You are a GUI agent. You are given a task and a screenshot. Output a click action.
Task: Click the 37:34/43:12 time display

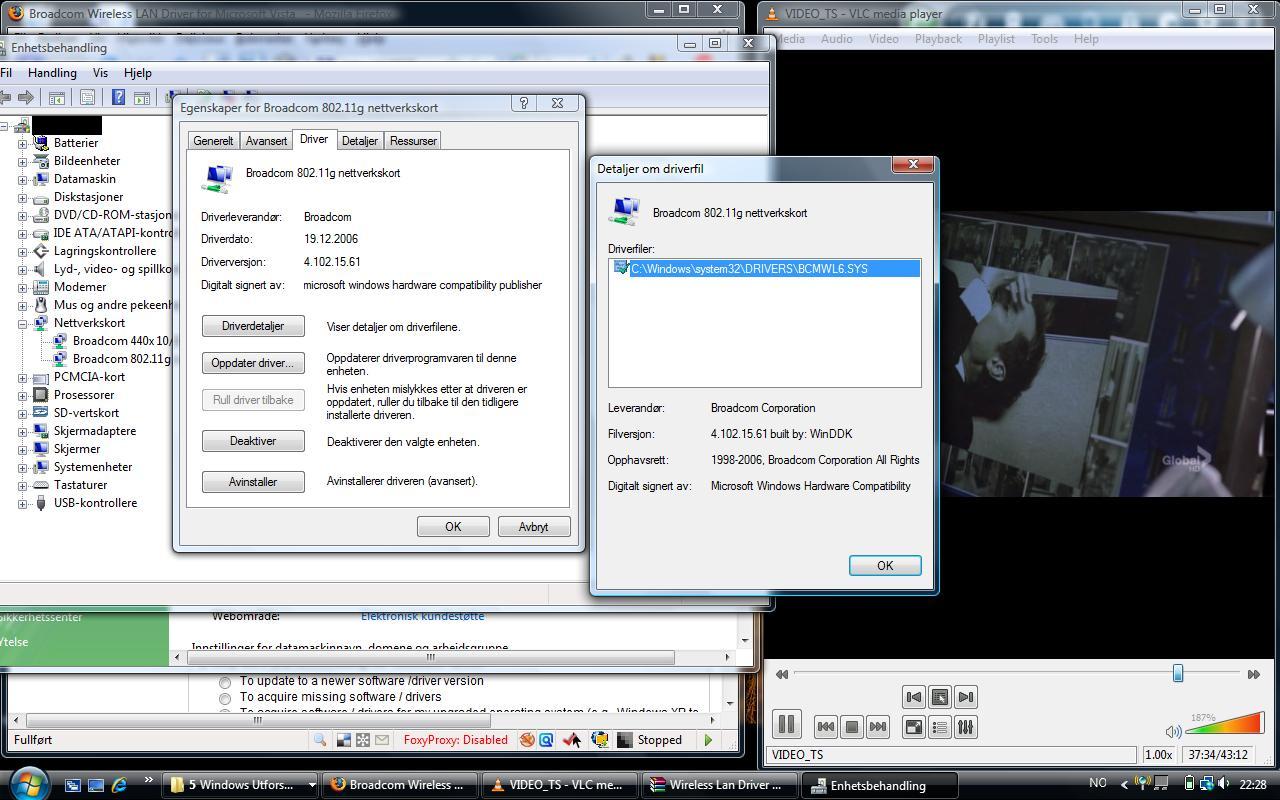[1217, 755]
